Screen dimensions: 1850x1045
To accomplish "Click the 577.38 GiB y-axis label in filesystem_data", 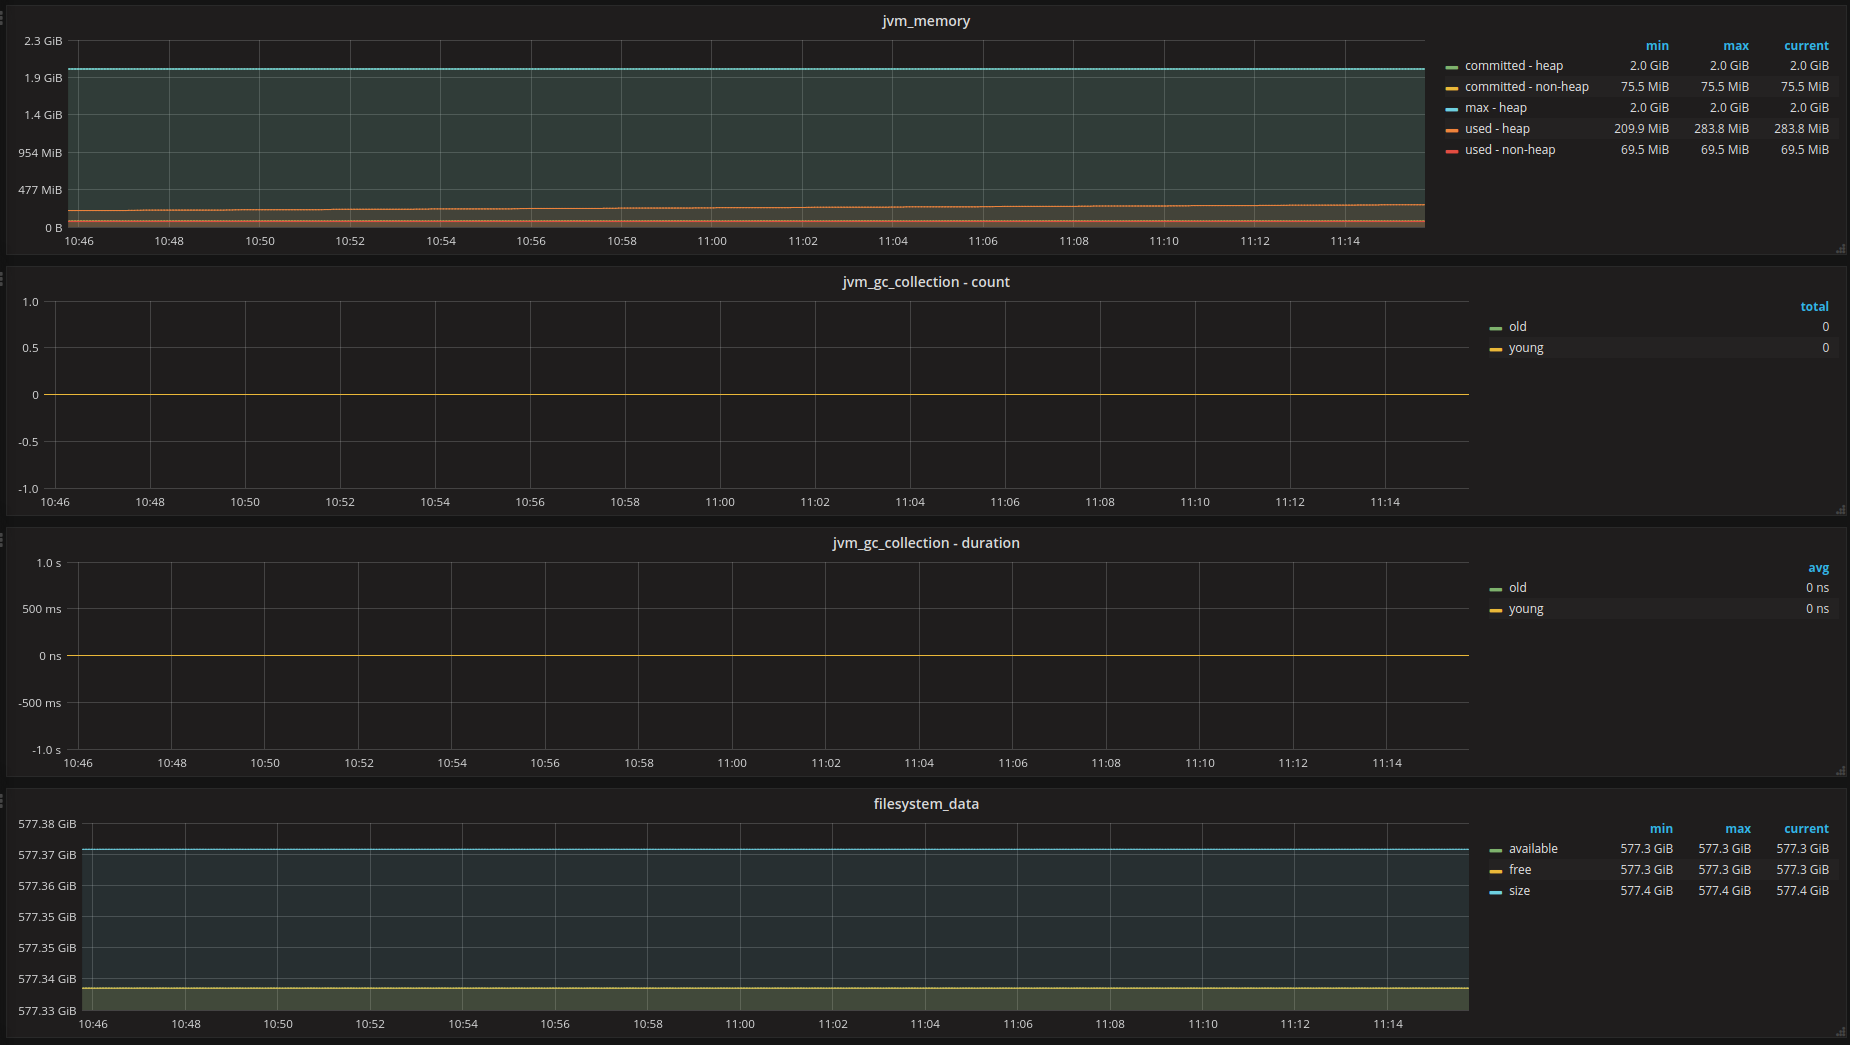I will point(47,824).
